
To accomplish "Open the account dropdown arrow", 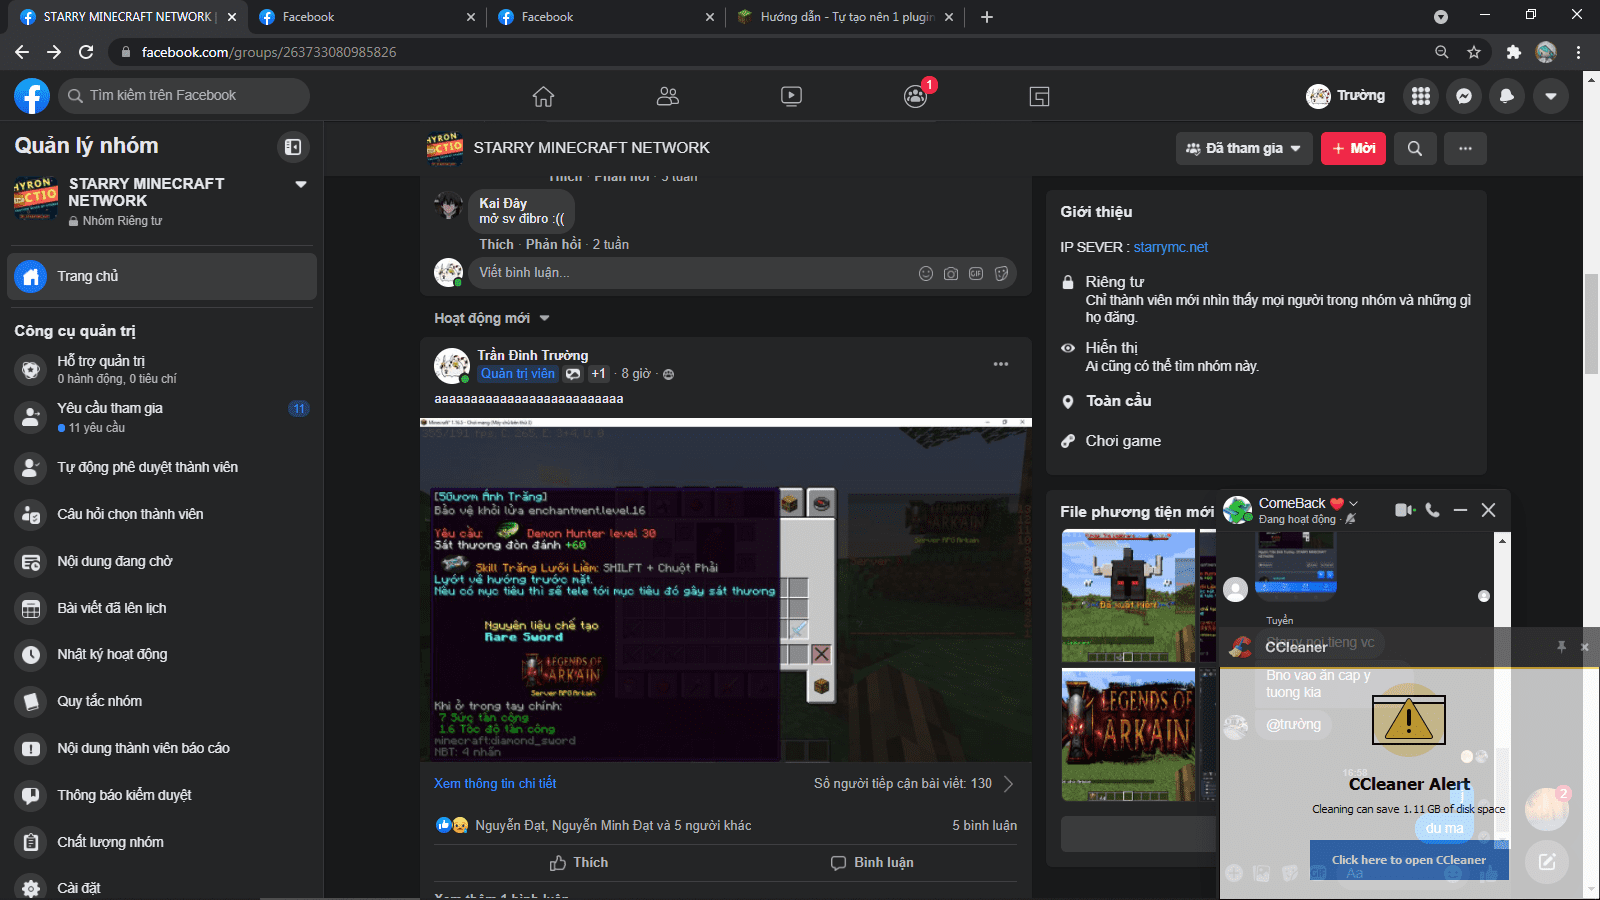I will tap(1551, 96).
